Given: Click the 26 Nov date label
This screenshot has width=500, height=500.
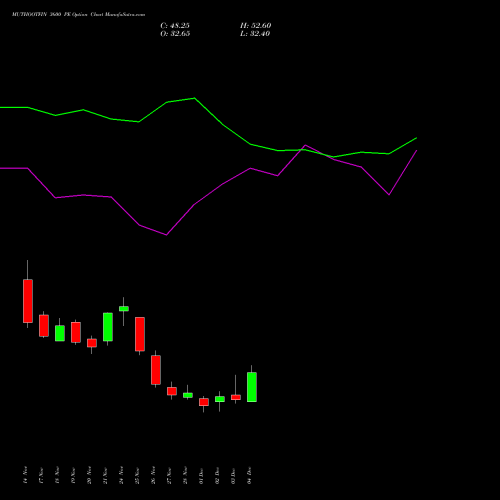Looking at the screenshot, I should coord(154,475).
